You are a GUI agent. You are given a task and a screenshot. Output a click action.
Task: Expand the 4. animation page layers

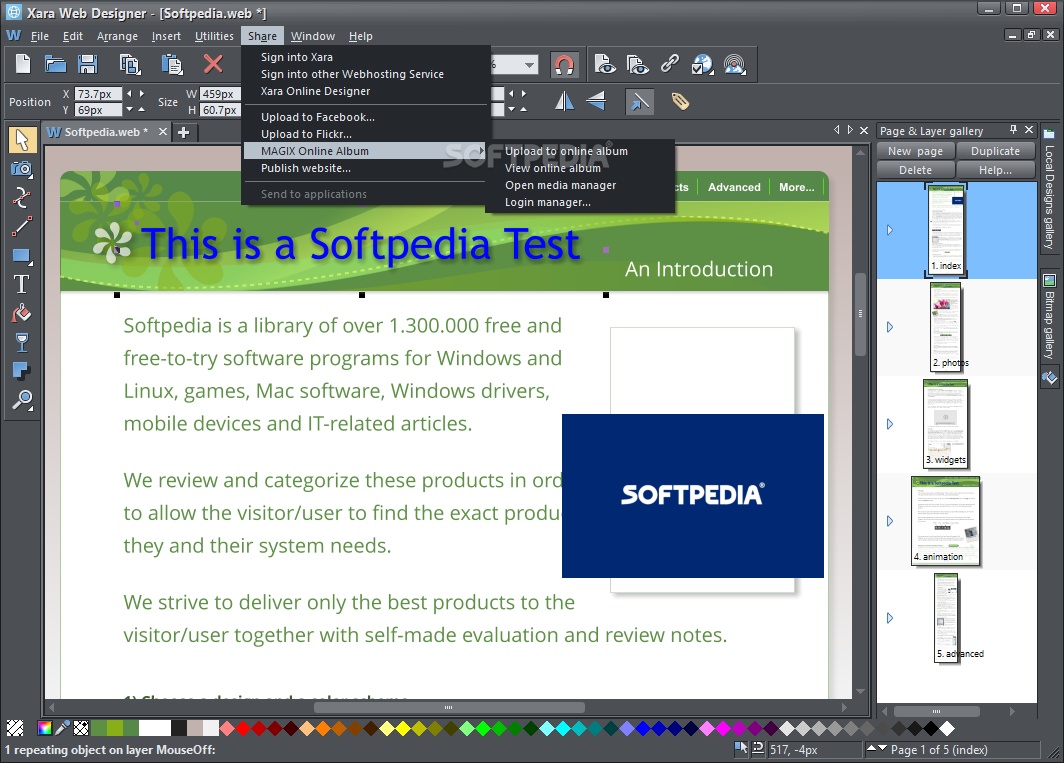coord(890,521)
